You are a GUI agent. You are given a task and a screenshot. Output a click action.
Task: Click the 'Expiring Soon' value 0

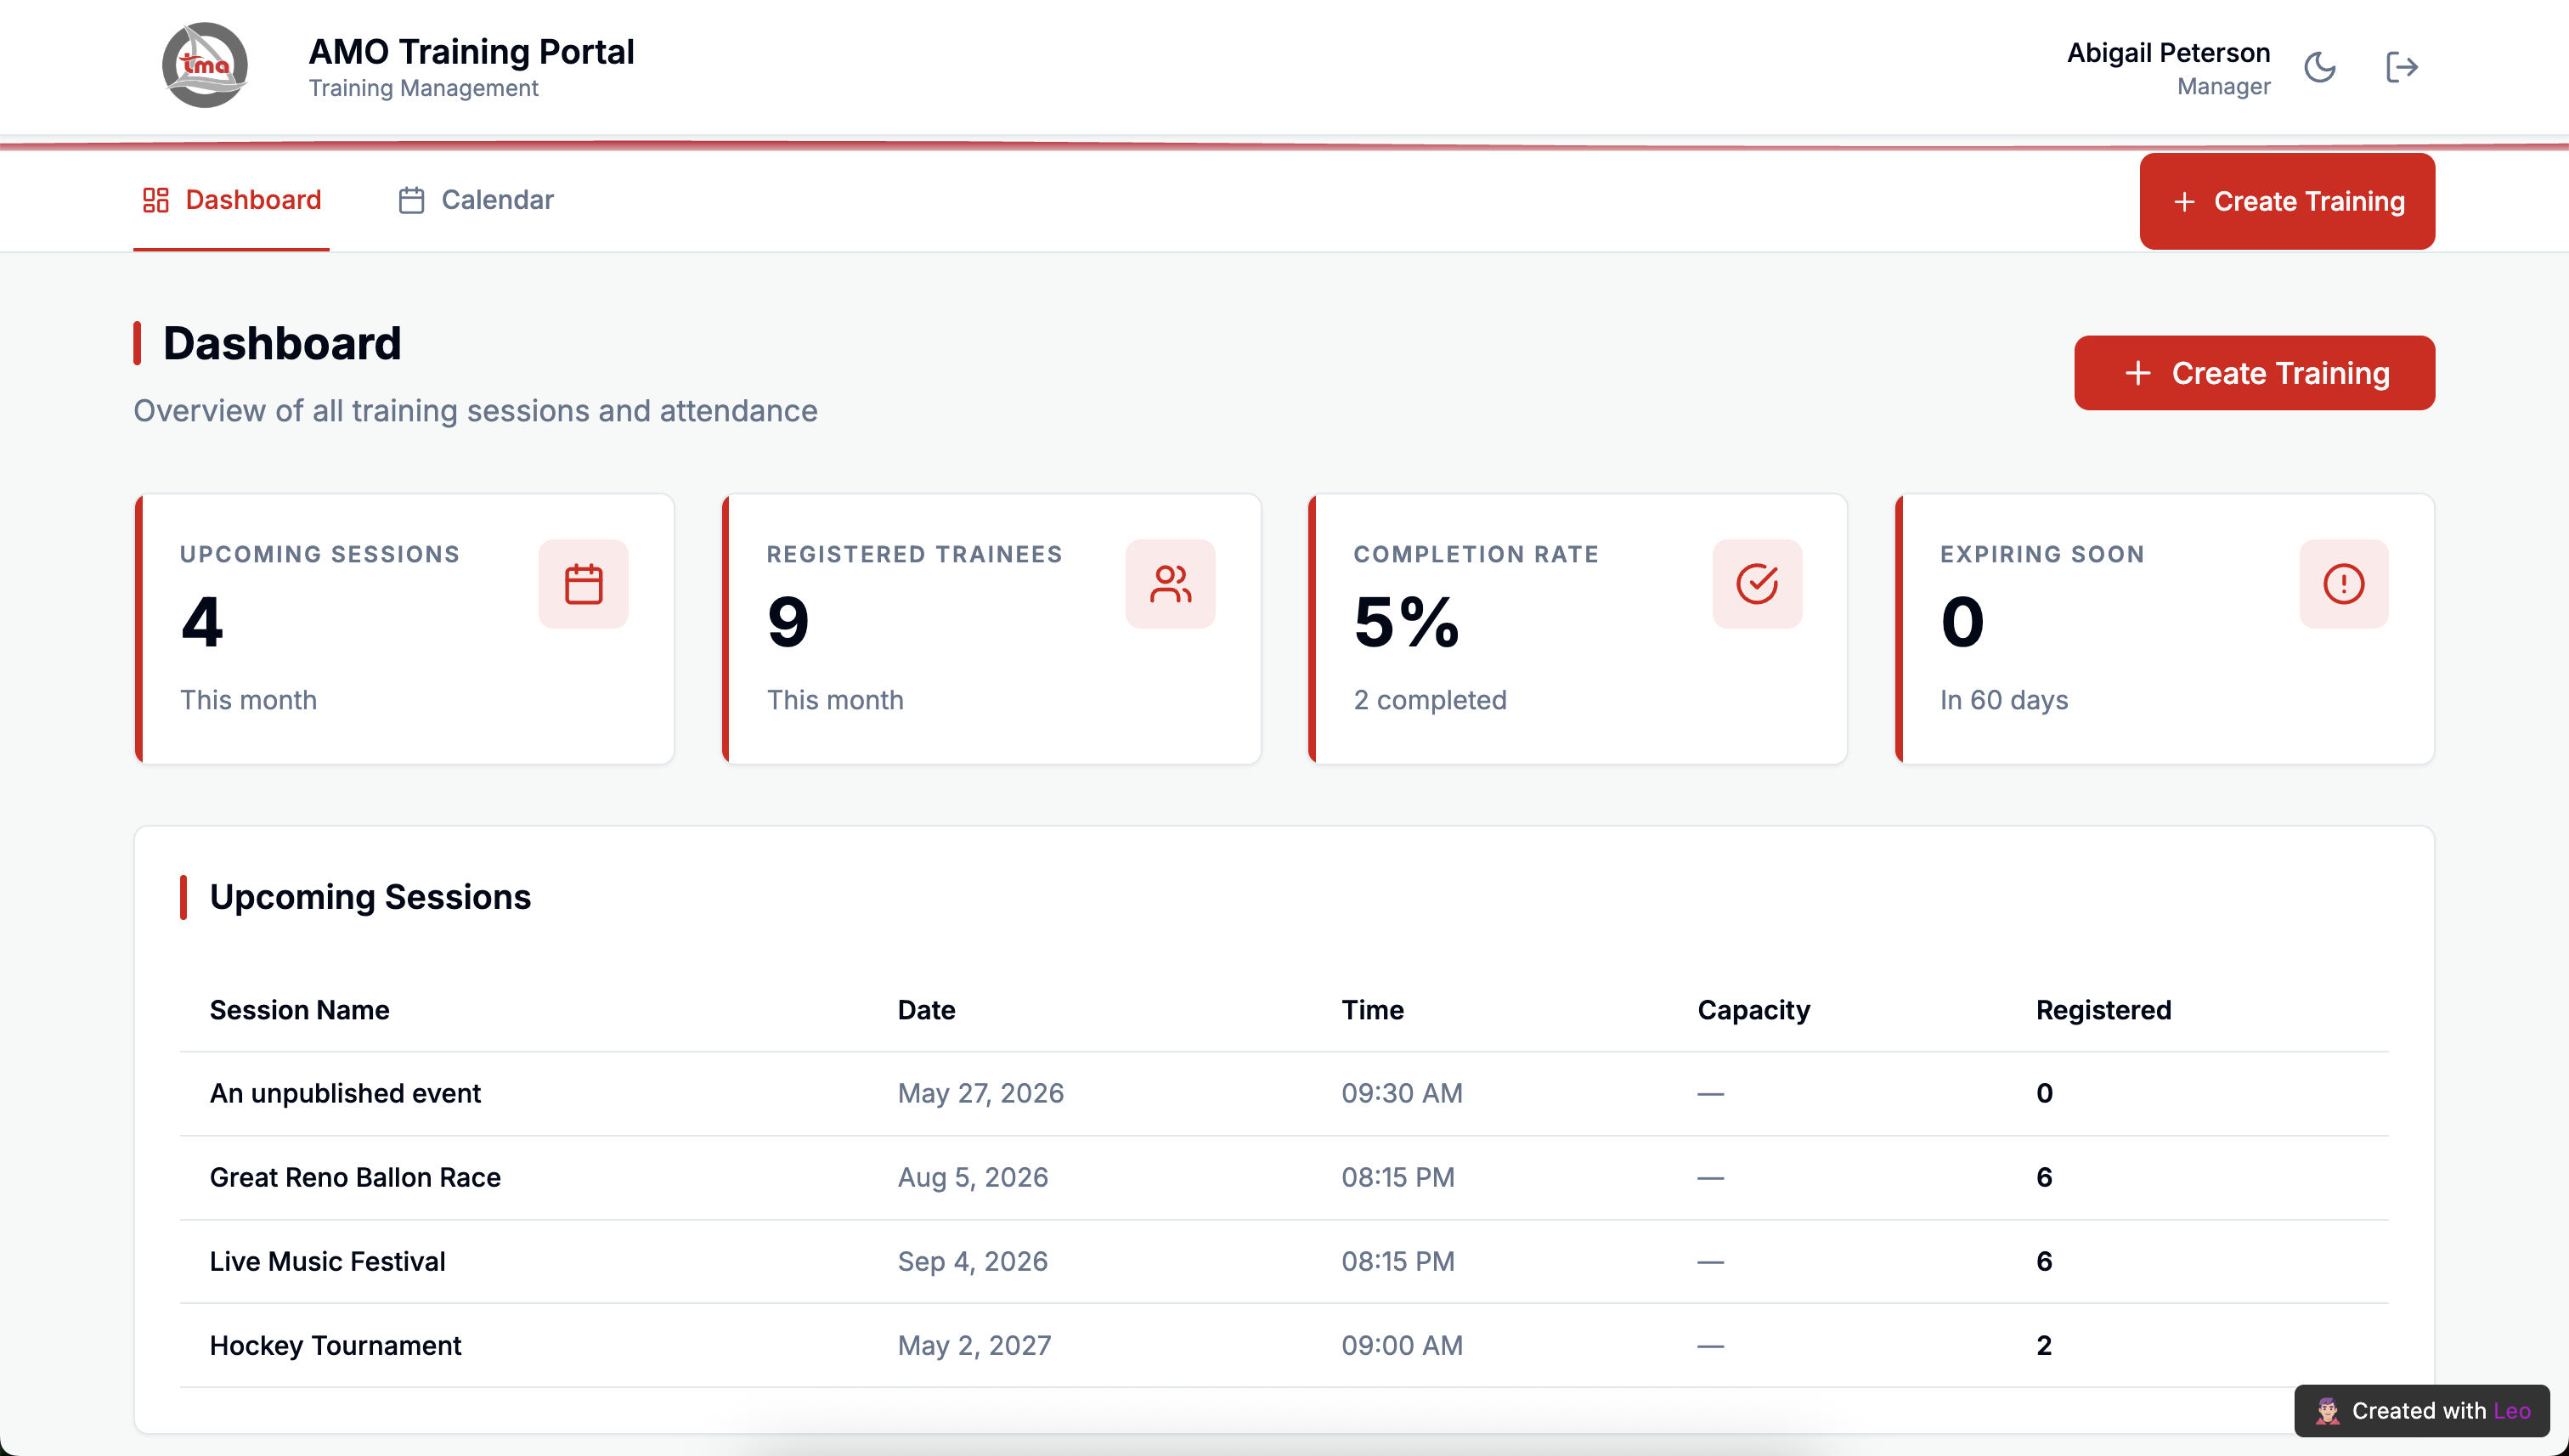point(1962,622)
